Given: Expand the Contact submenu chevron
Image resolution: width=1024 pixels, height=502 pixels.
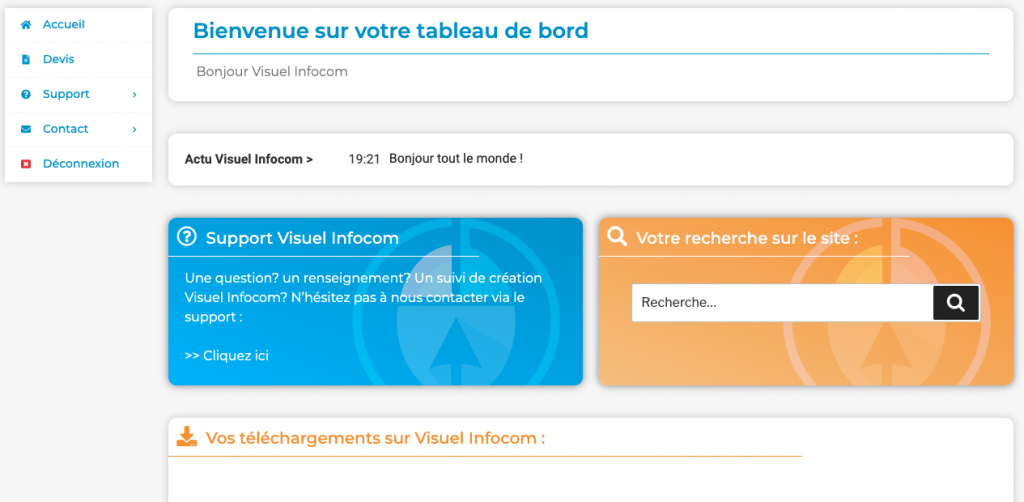Looking at the screenshot, I should click(x=134, y=129).
